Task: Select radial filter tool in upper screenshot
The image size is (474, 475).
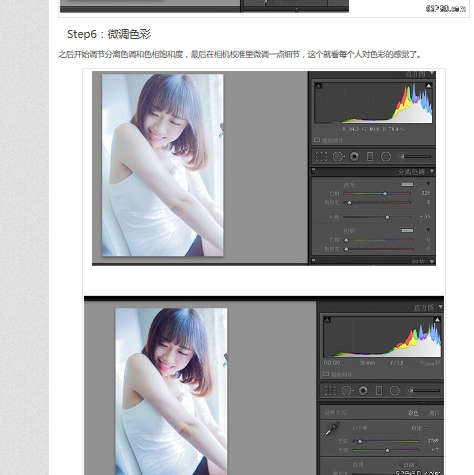Action: (386, 156)
